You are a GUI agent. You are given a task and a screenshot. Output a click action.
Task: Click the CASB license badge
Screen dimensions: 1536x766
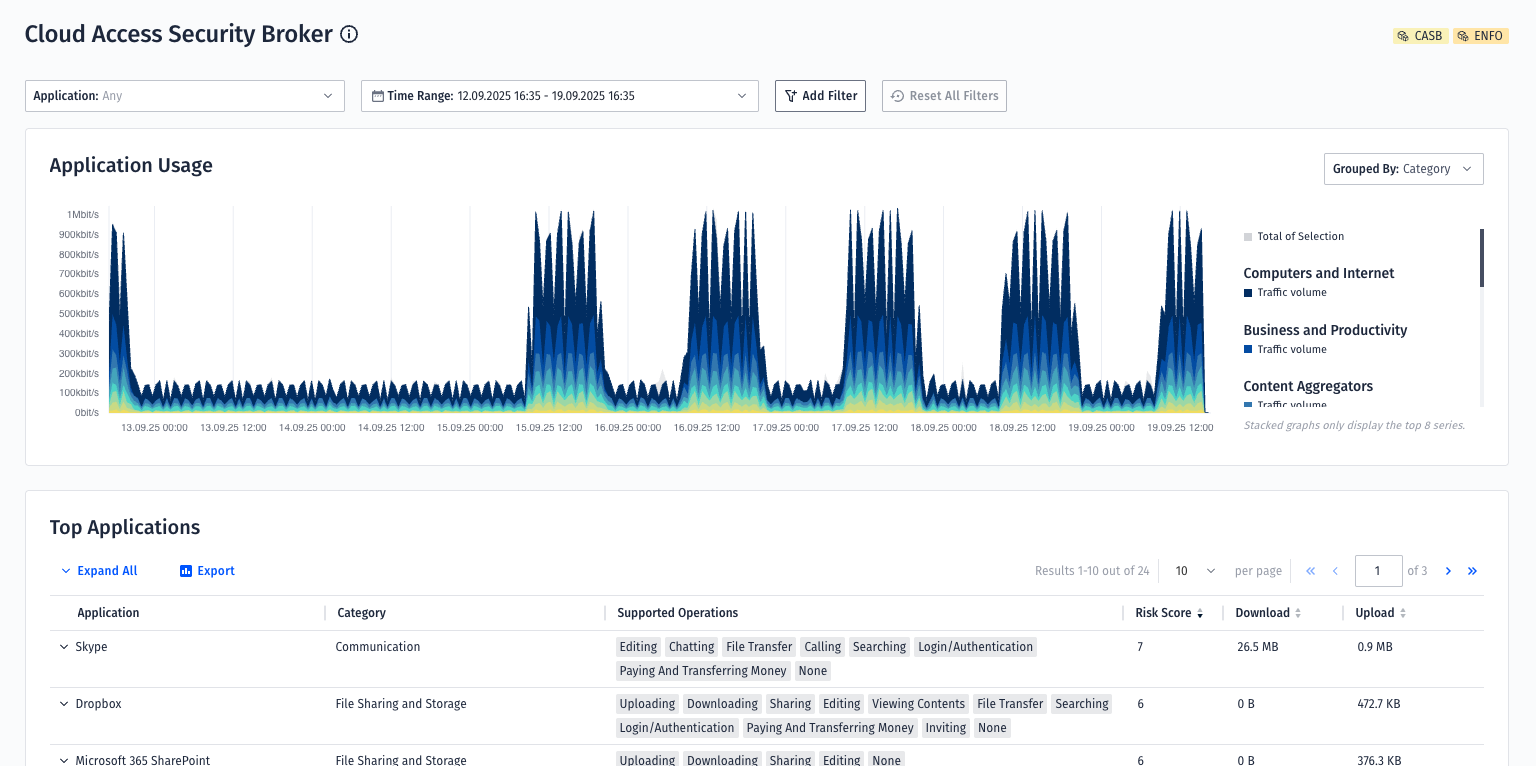(x=1420, y=36)
